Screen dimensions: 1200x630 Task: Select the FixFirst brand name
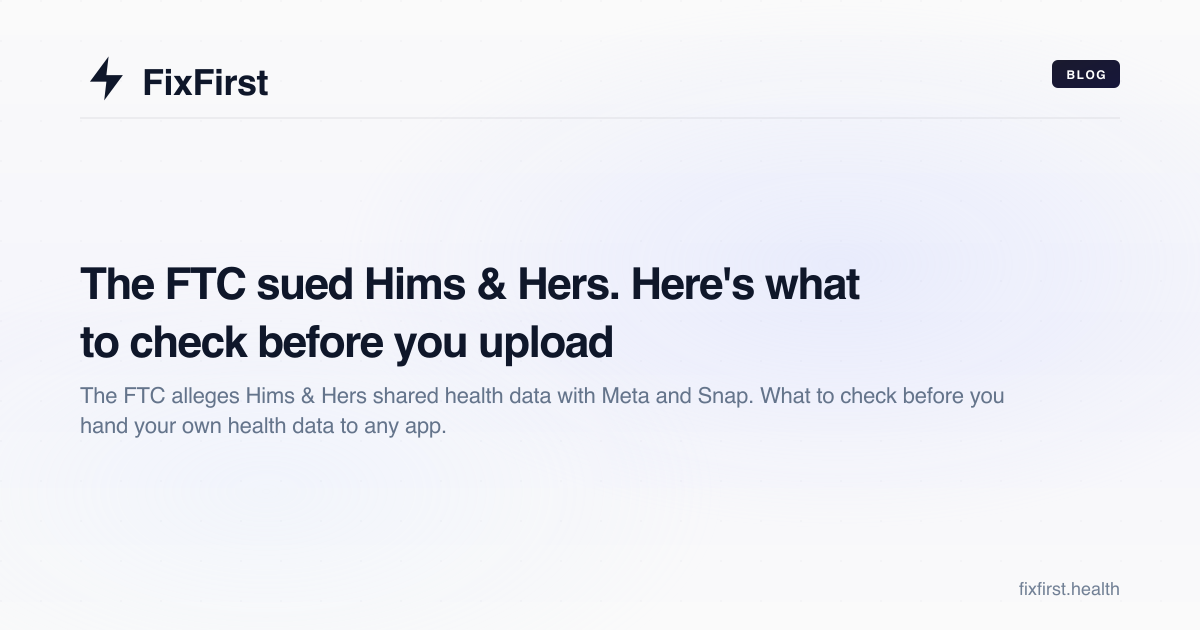coord(205,82)
